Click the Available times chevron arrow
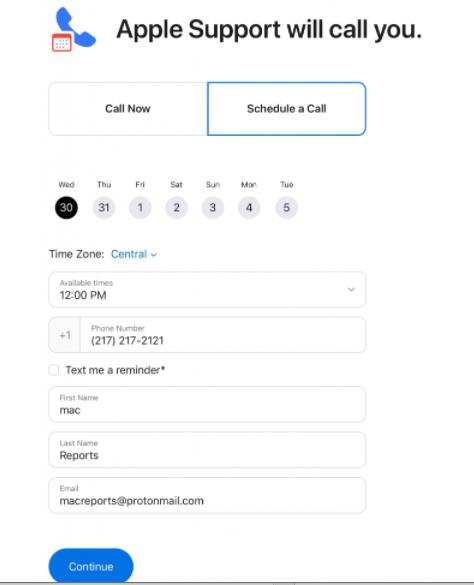This screenshot has width=474, height=585. coord(351,290)
